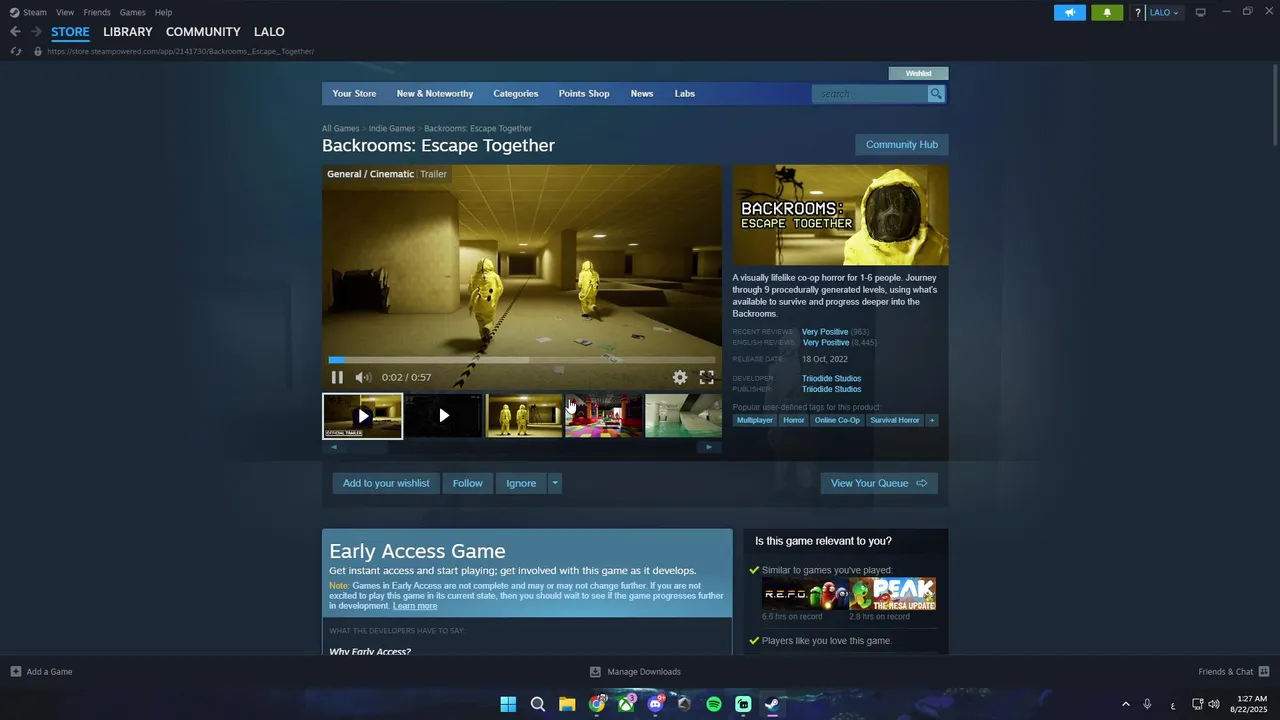Pause the trailer video
1280x720 pixels.
coord(337,377)
